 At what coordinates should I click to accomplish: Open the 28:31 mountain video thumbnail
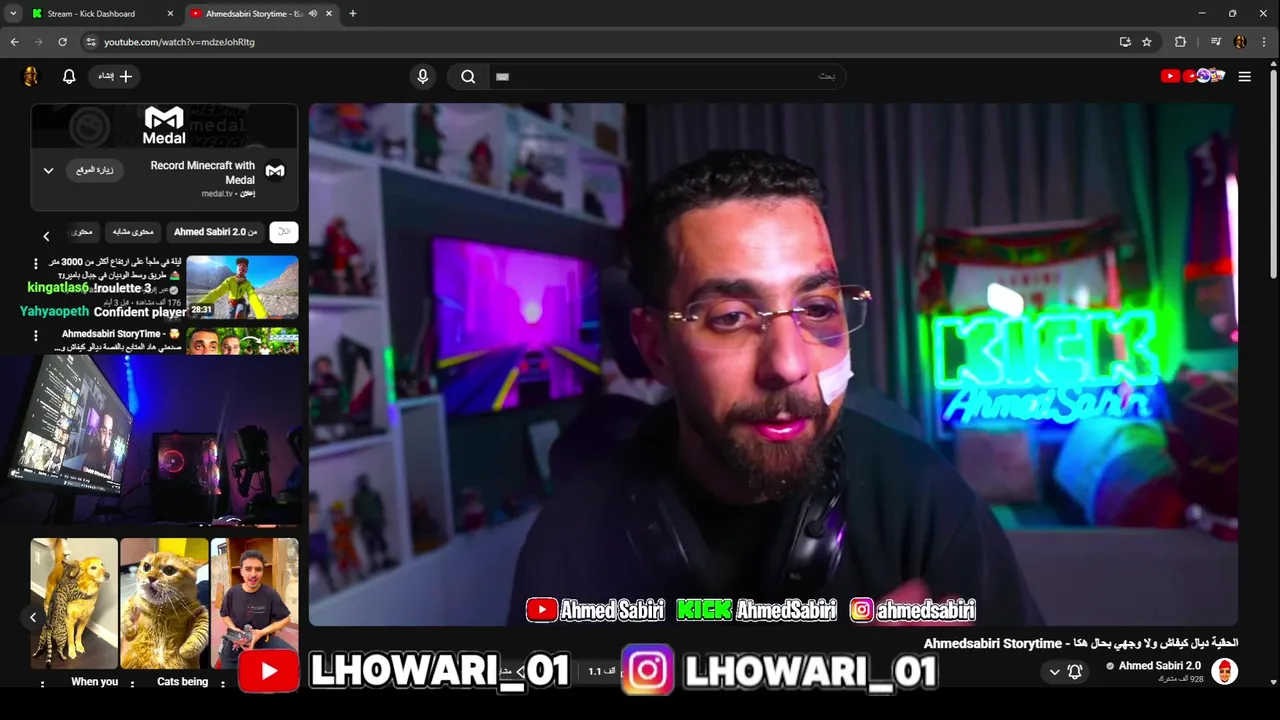point(242,287)
